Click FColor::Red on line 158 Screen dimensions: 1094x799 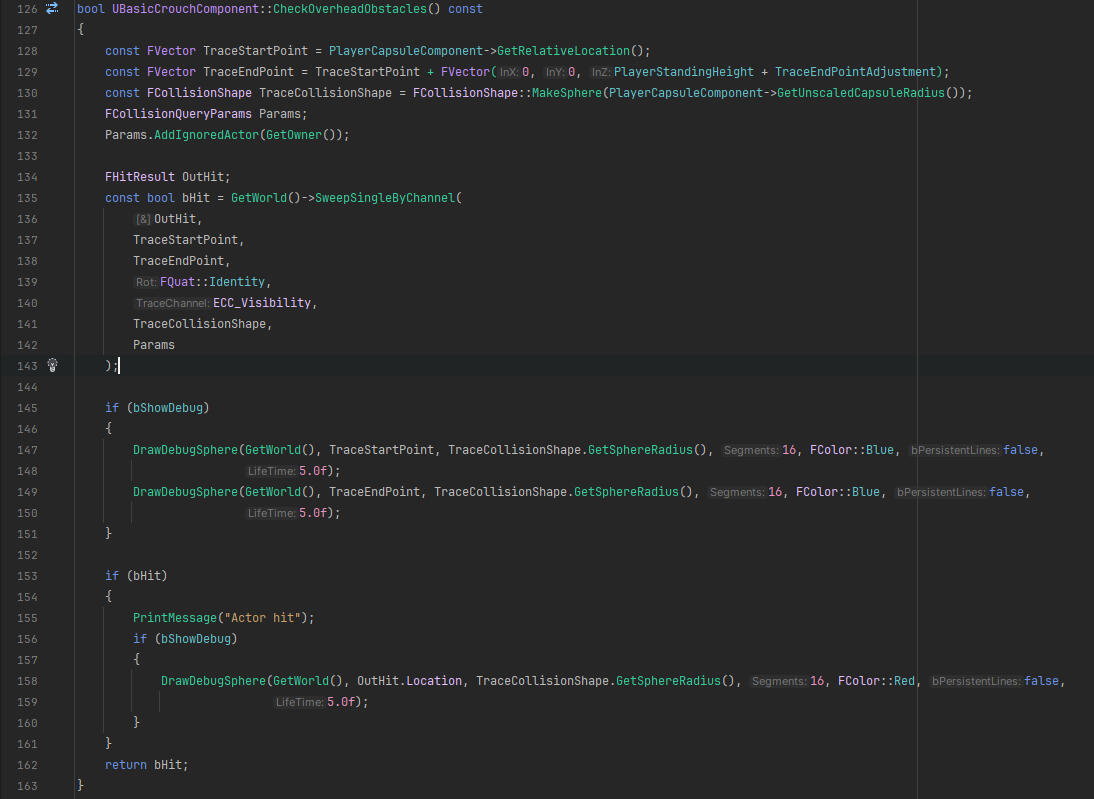[x=877, y=681]
